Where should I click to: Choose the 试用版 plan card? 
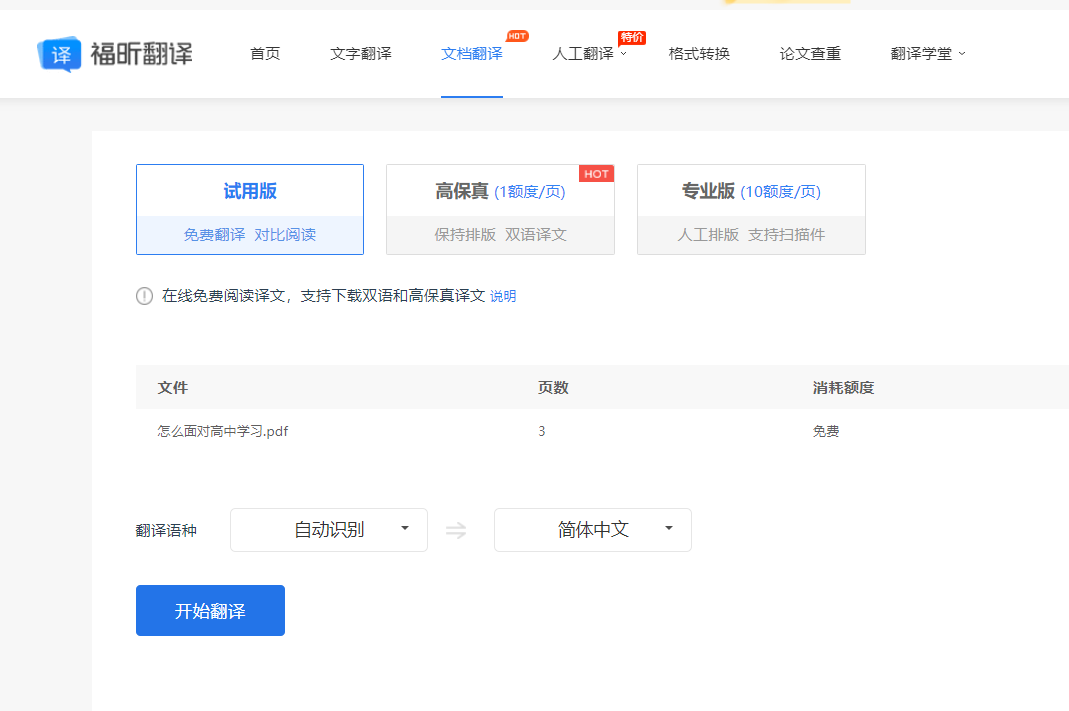250,209
